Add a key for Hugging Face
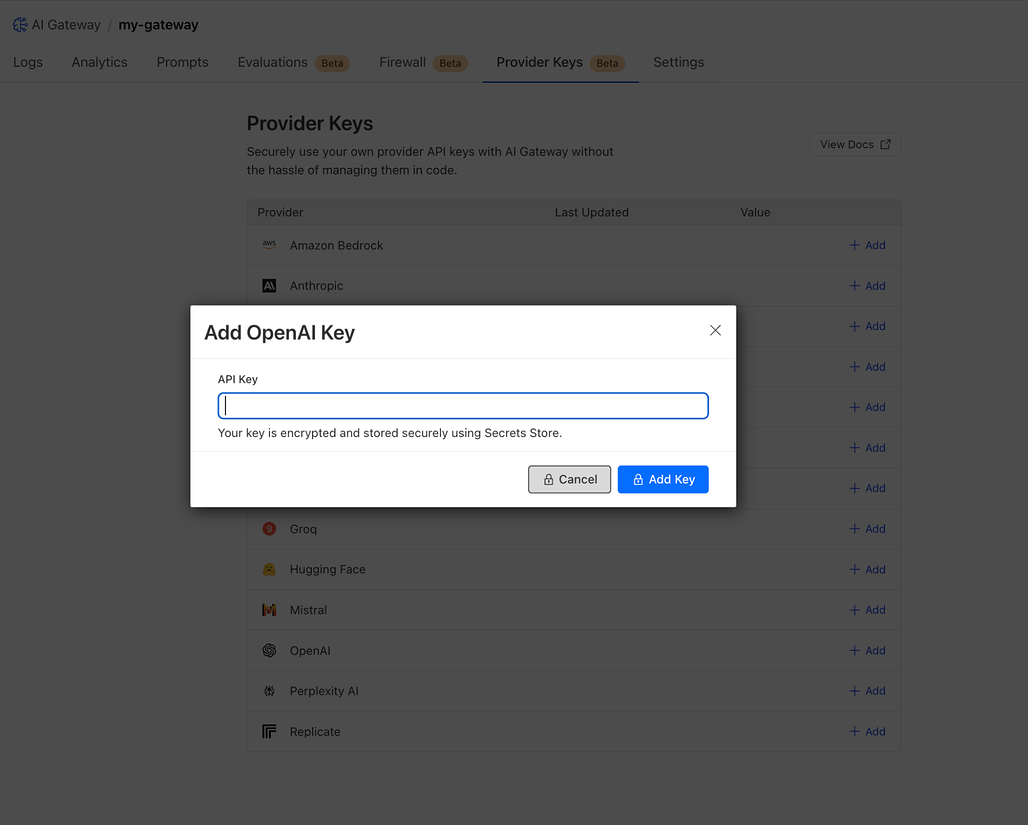Viewport: 1028px width, 825px height. point(867,569)
